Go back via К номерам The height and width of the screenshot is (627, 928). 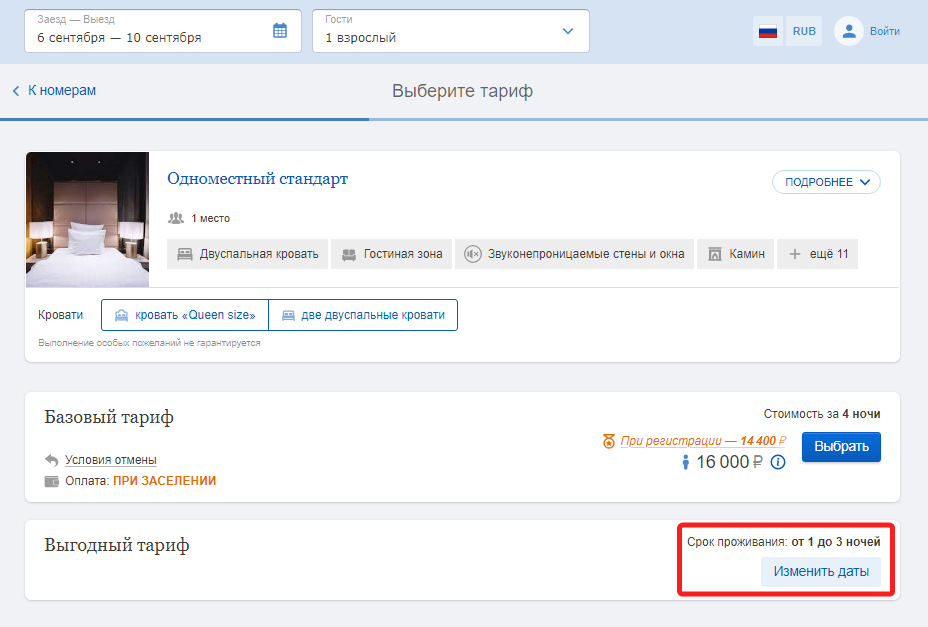pyautogui.click(x=54, y=91)
